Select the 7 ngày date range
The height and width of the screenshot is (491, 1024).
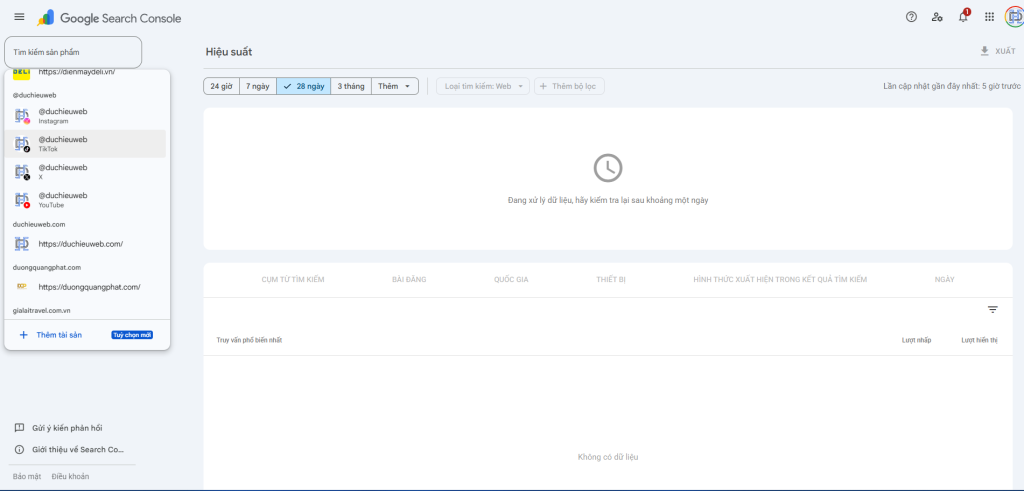(x=257, y=86)
